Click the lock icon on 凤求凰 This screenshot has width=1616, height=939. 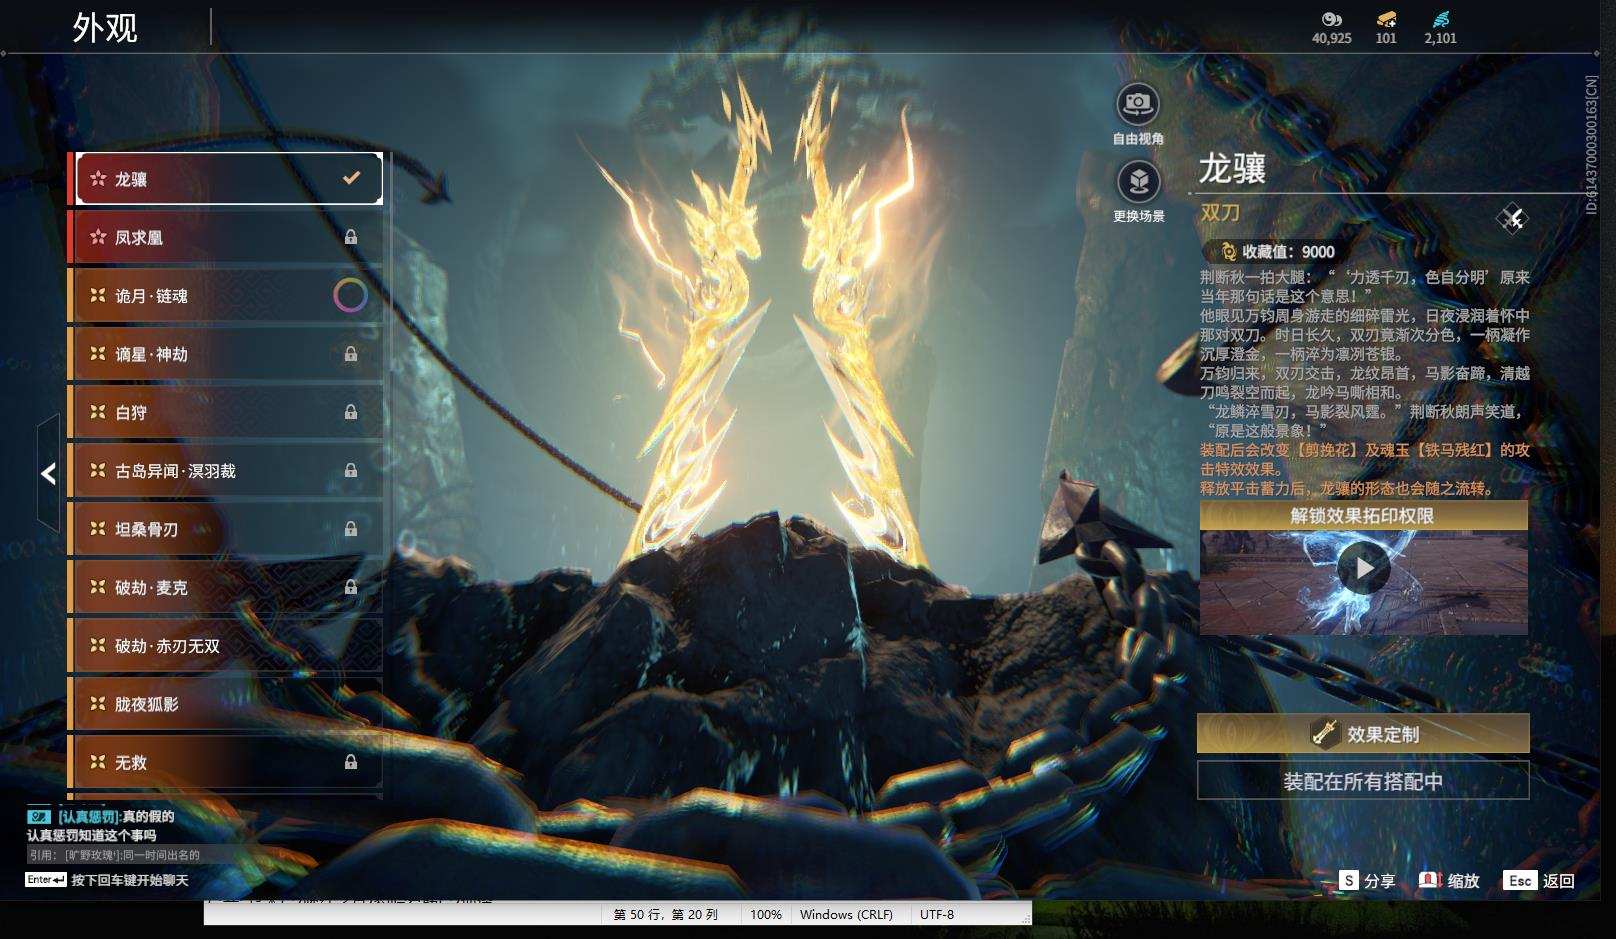pyautogui.click(x=351, y=237)
